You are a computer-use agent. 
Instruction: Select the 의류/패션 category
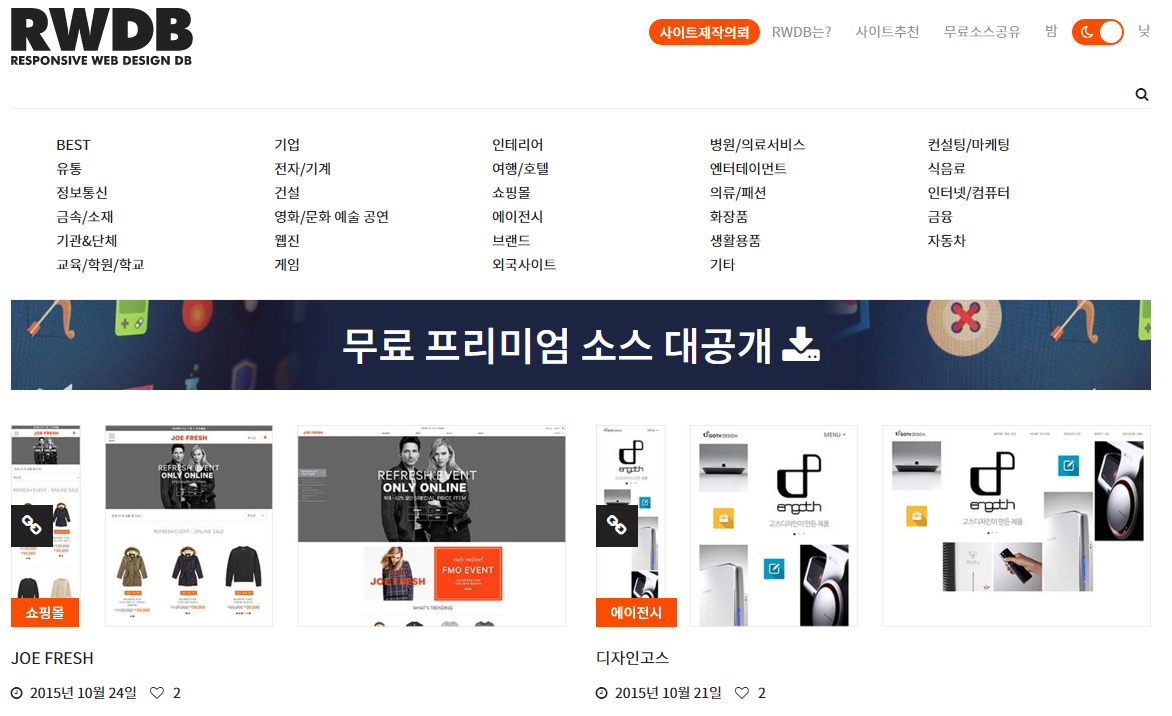738,193
